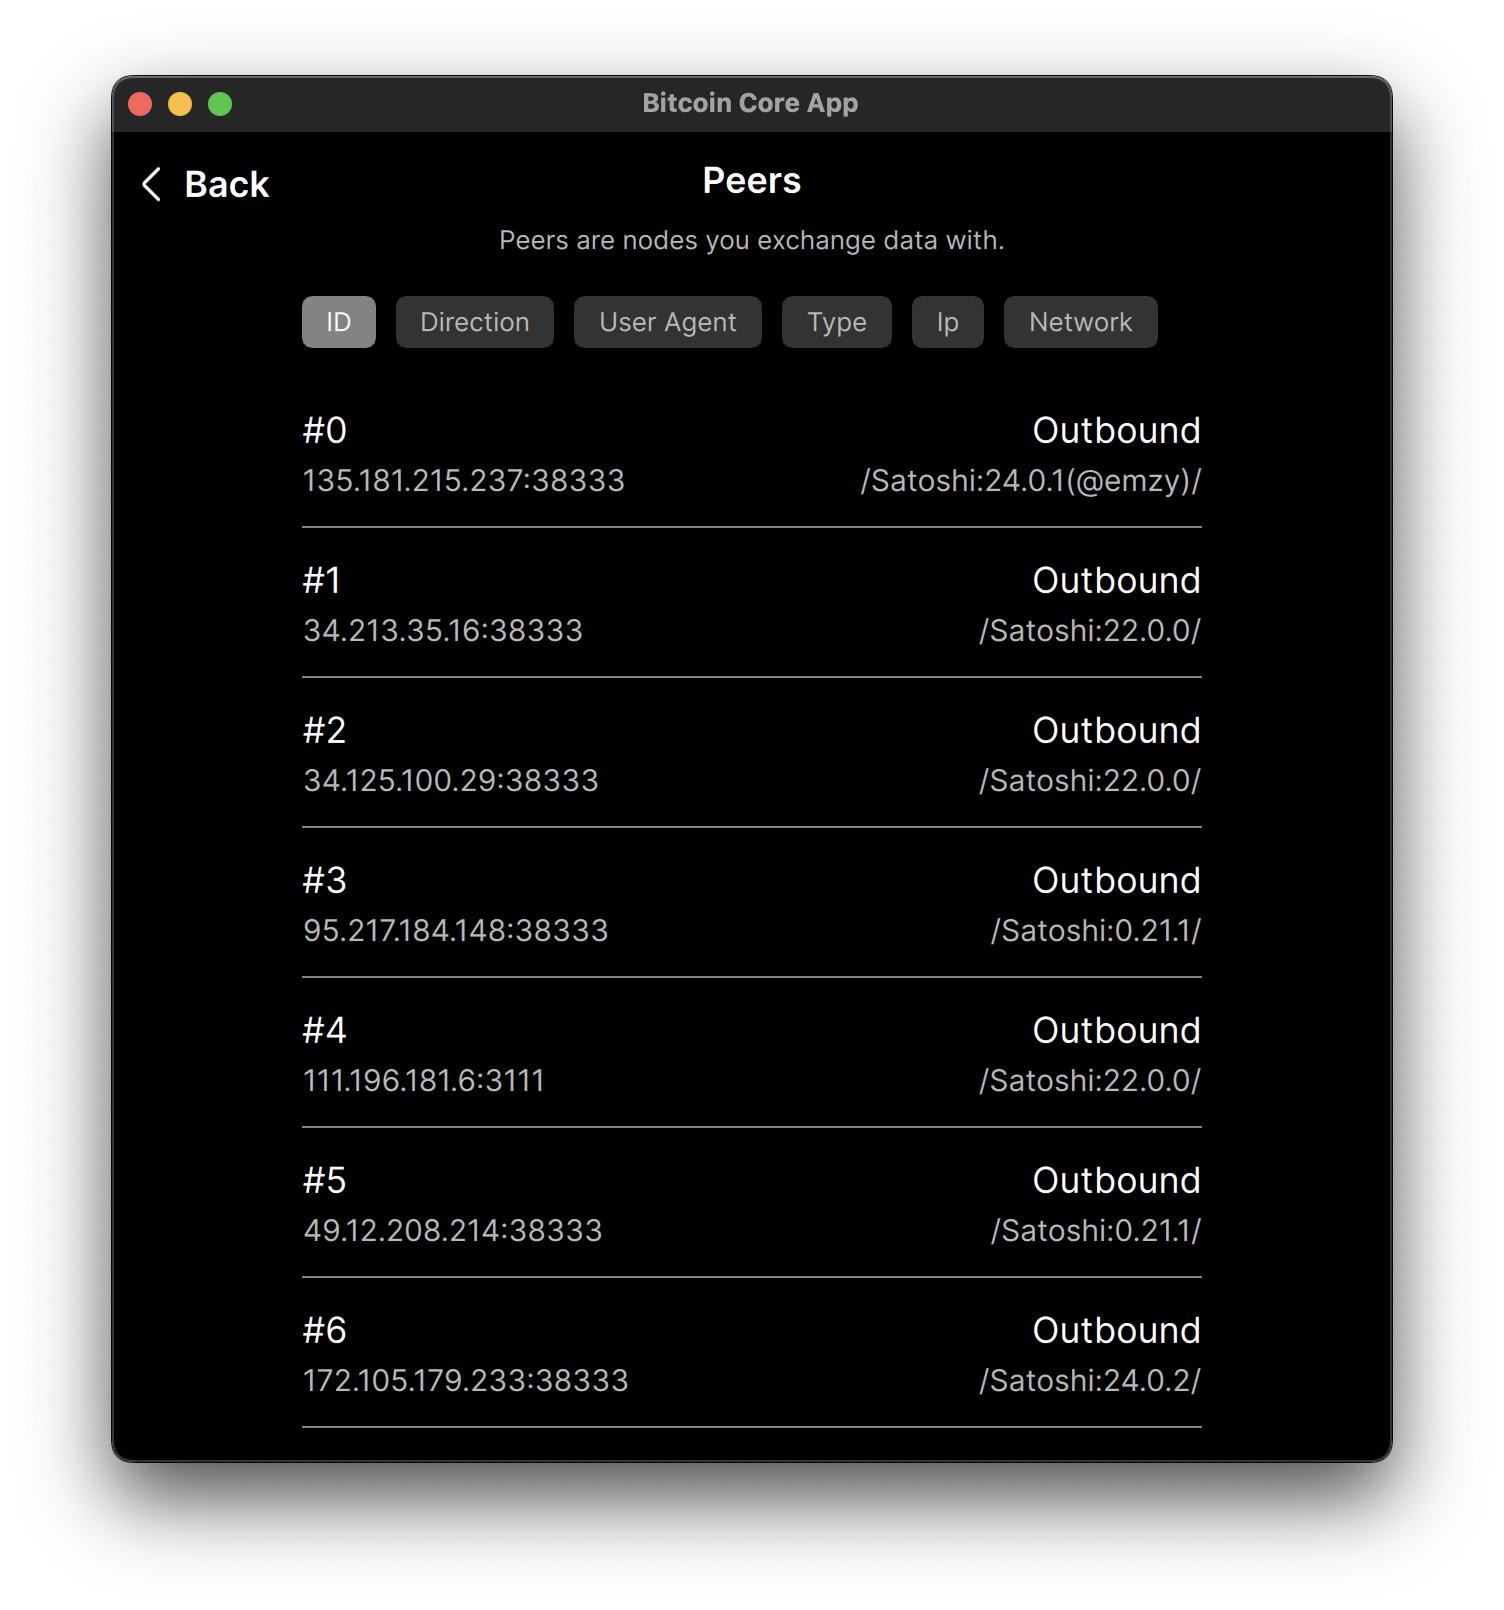Open peer #0 details
The image size is (1504, 1610).
752,454
